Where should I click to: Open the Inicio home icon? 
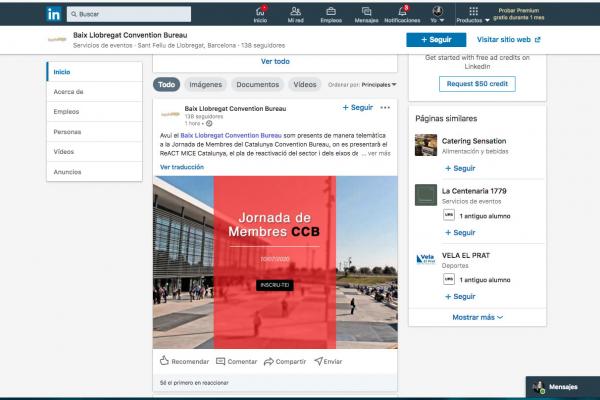click(260, 11)
